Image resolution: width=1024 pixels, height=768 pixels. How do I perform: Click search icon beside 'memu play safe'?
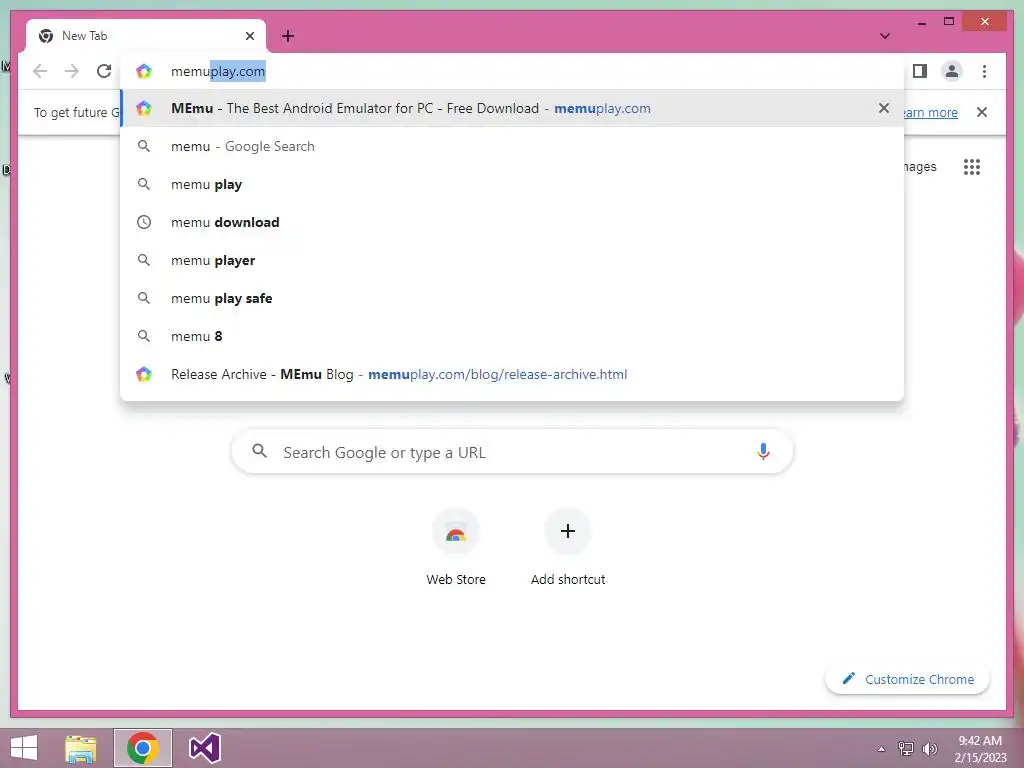pyautogui.click(x=144, y=298)
